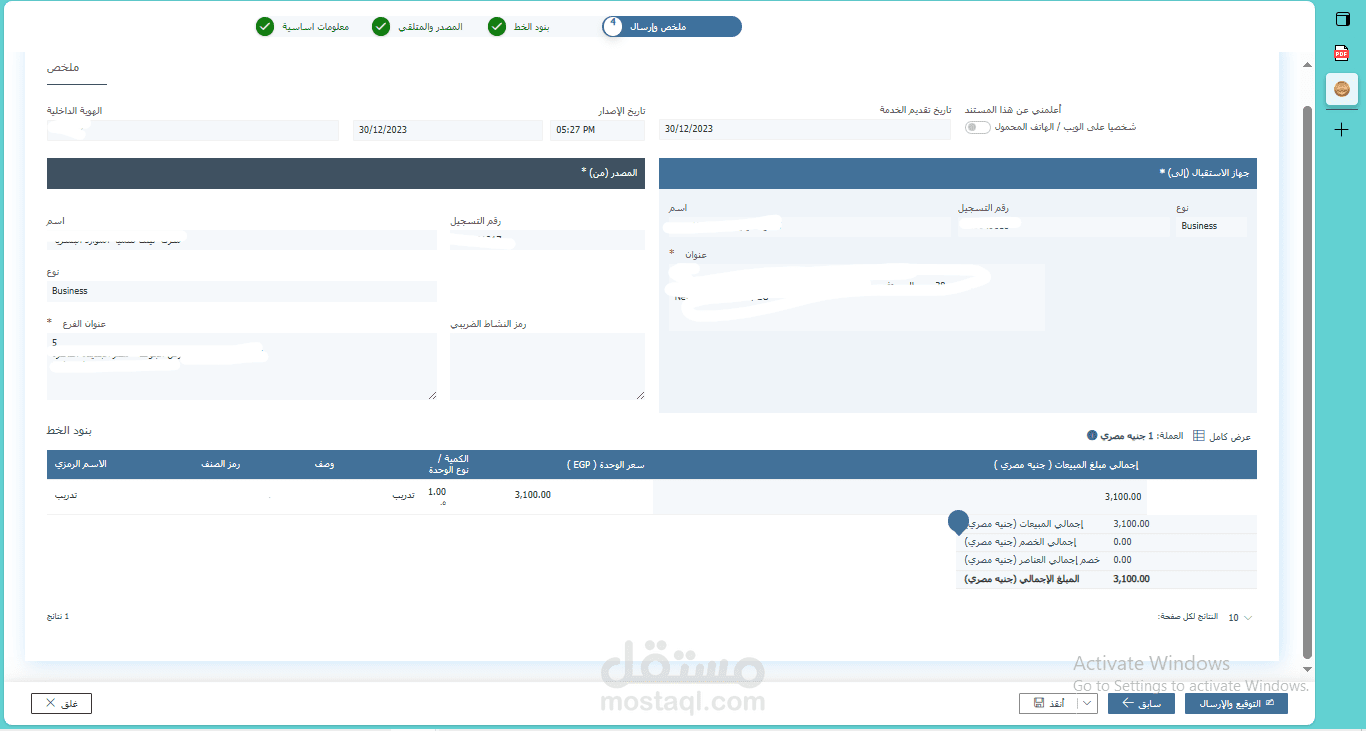Click the receiver type field showing Business
1366x731 pixels.
click(1212, 226)
